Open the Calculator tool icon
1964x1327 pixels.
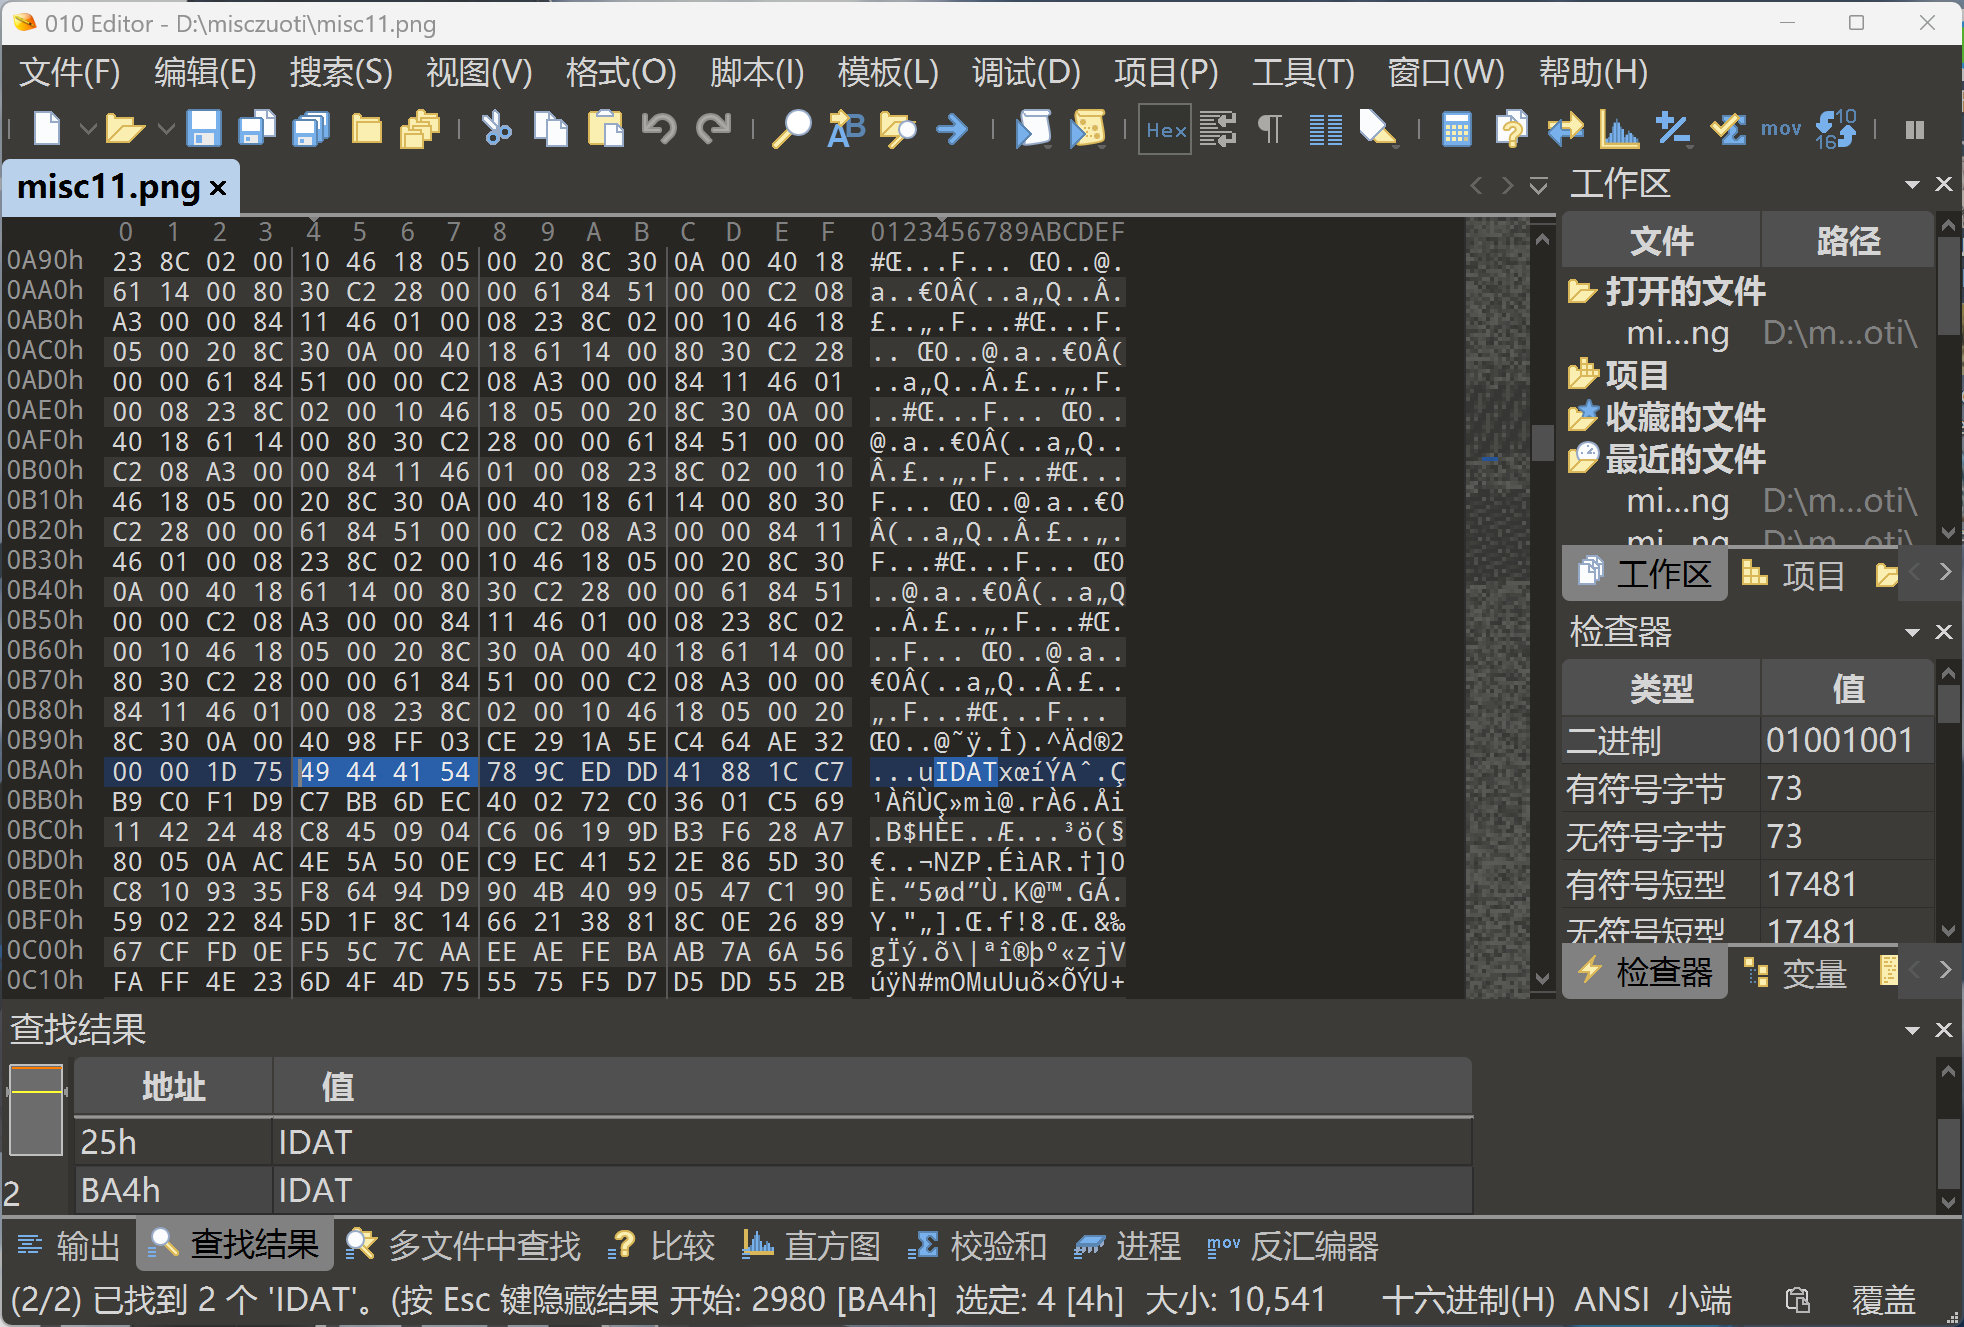(1456, 129)
